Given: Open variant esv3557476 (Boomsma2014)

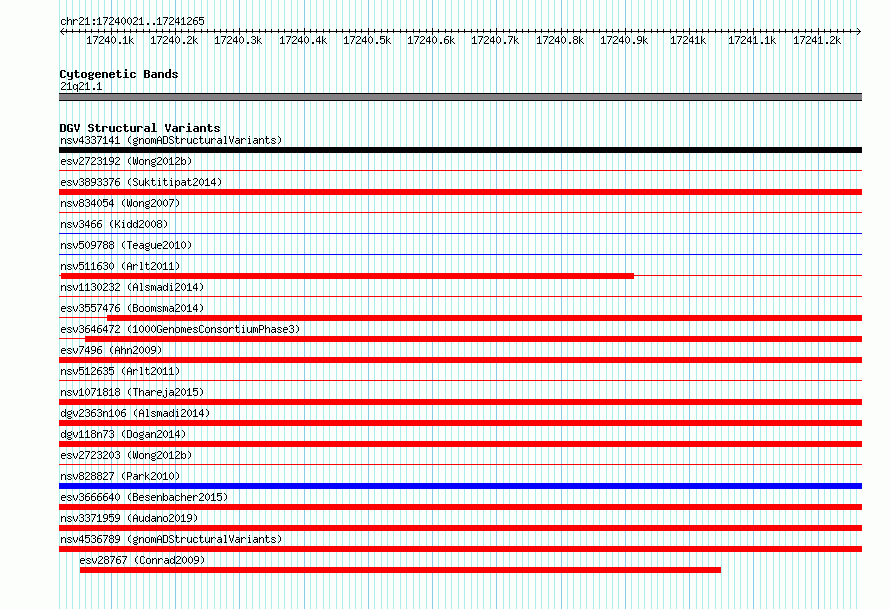Looking at the screenshot, I should [132, 308].
